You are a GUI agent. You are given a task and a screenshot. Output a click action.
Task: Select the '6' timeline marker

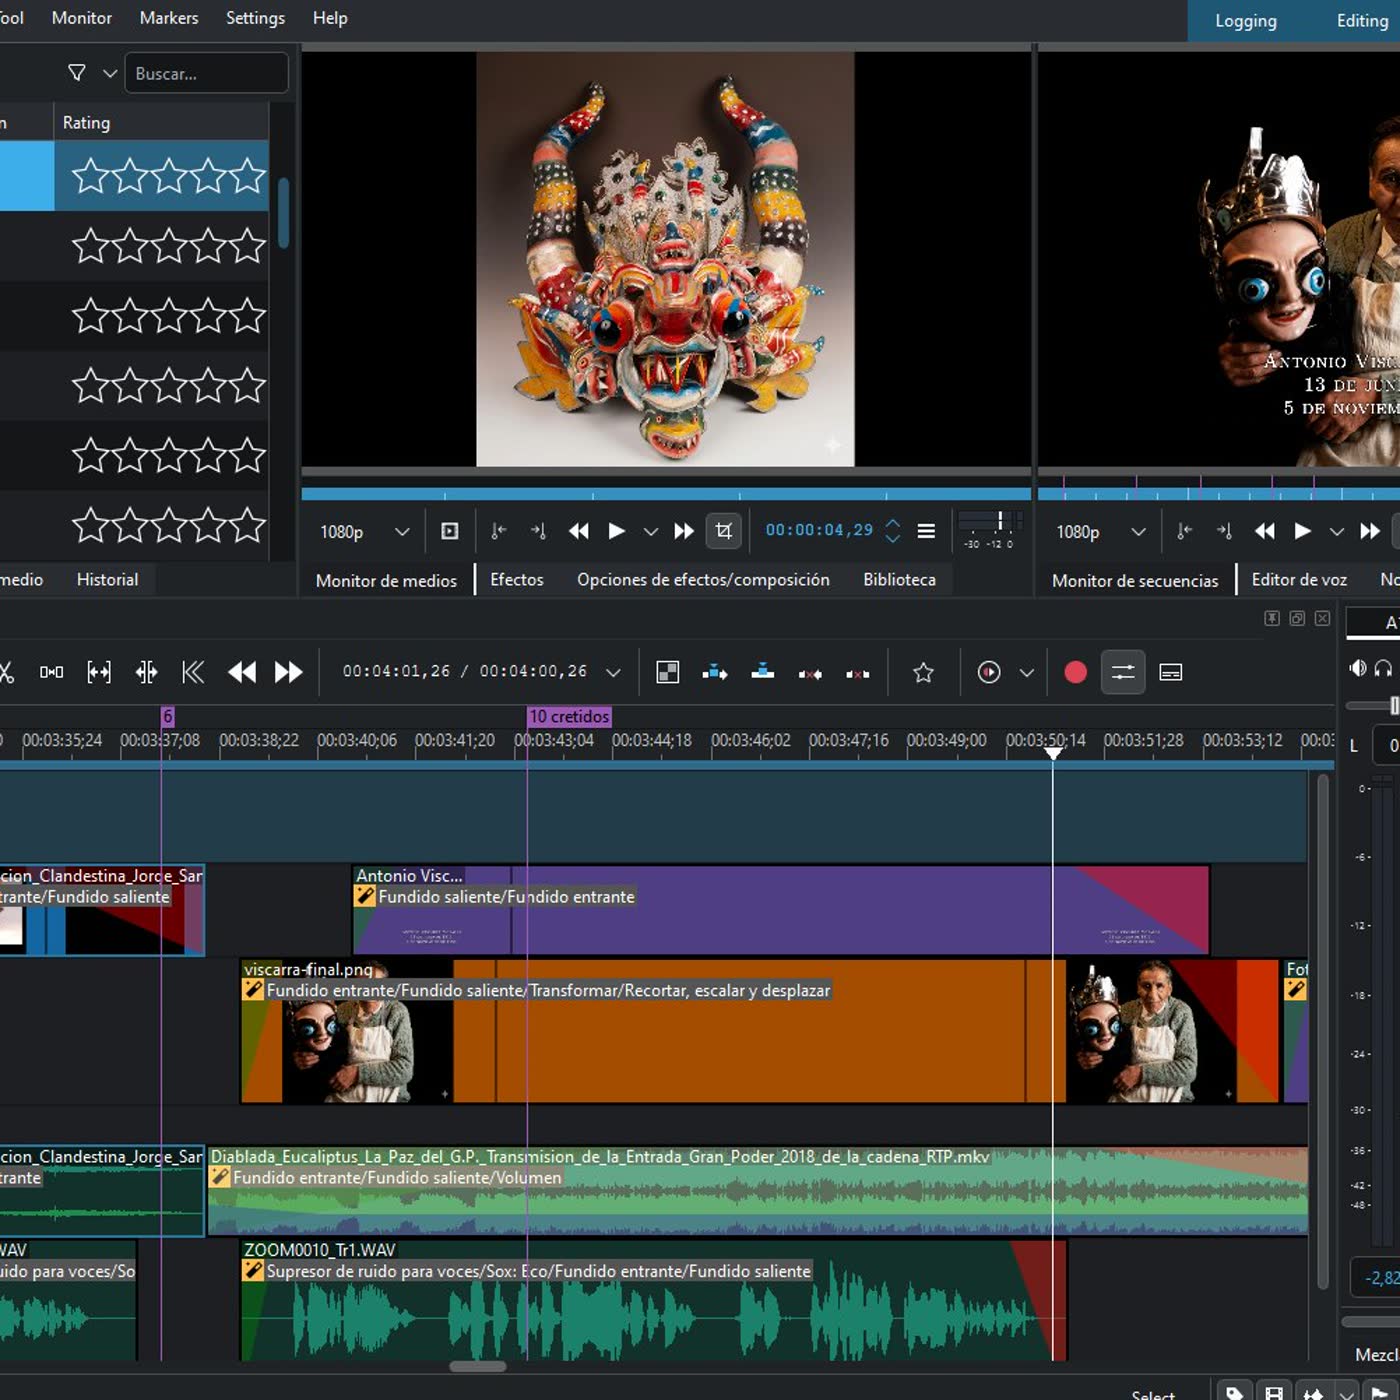[x=167, y=716]
